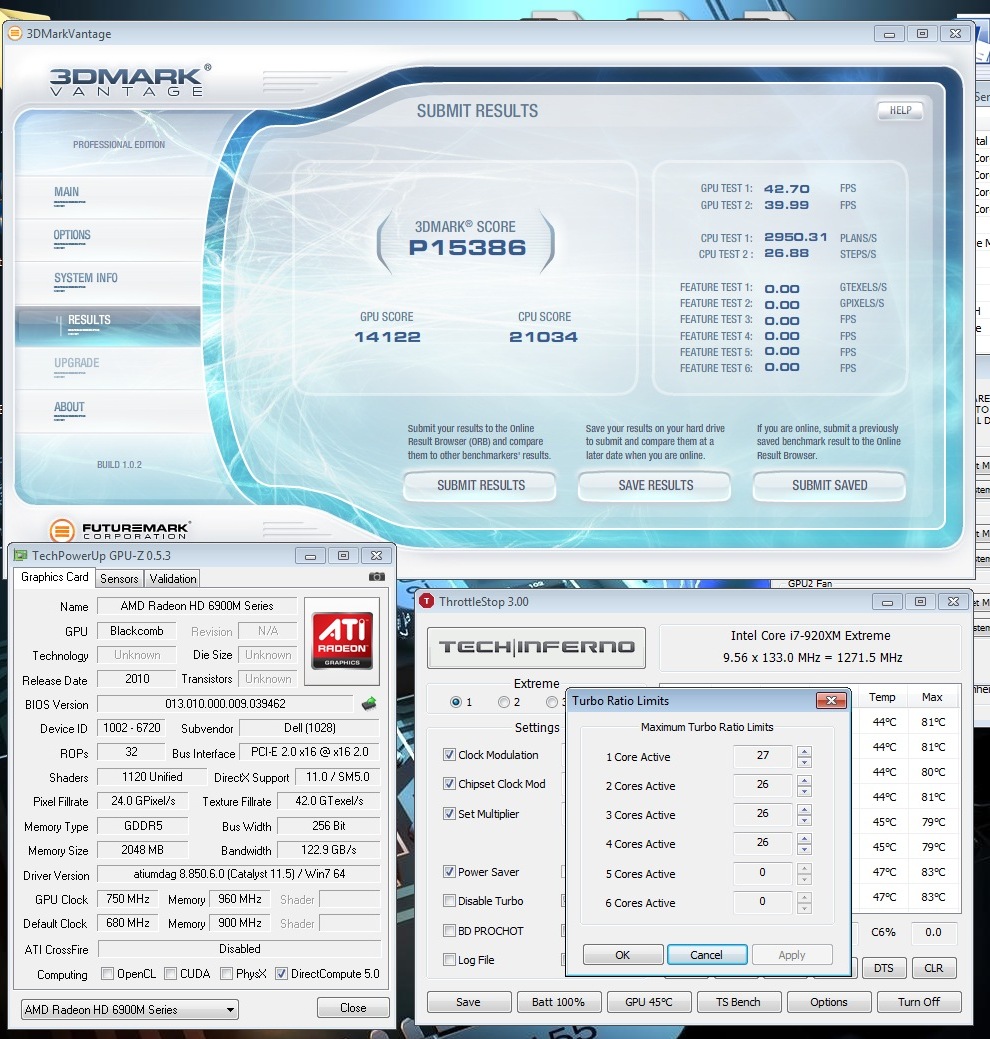Click the 3DMark Vantage title bar icon

coord(15,33)
